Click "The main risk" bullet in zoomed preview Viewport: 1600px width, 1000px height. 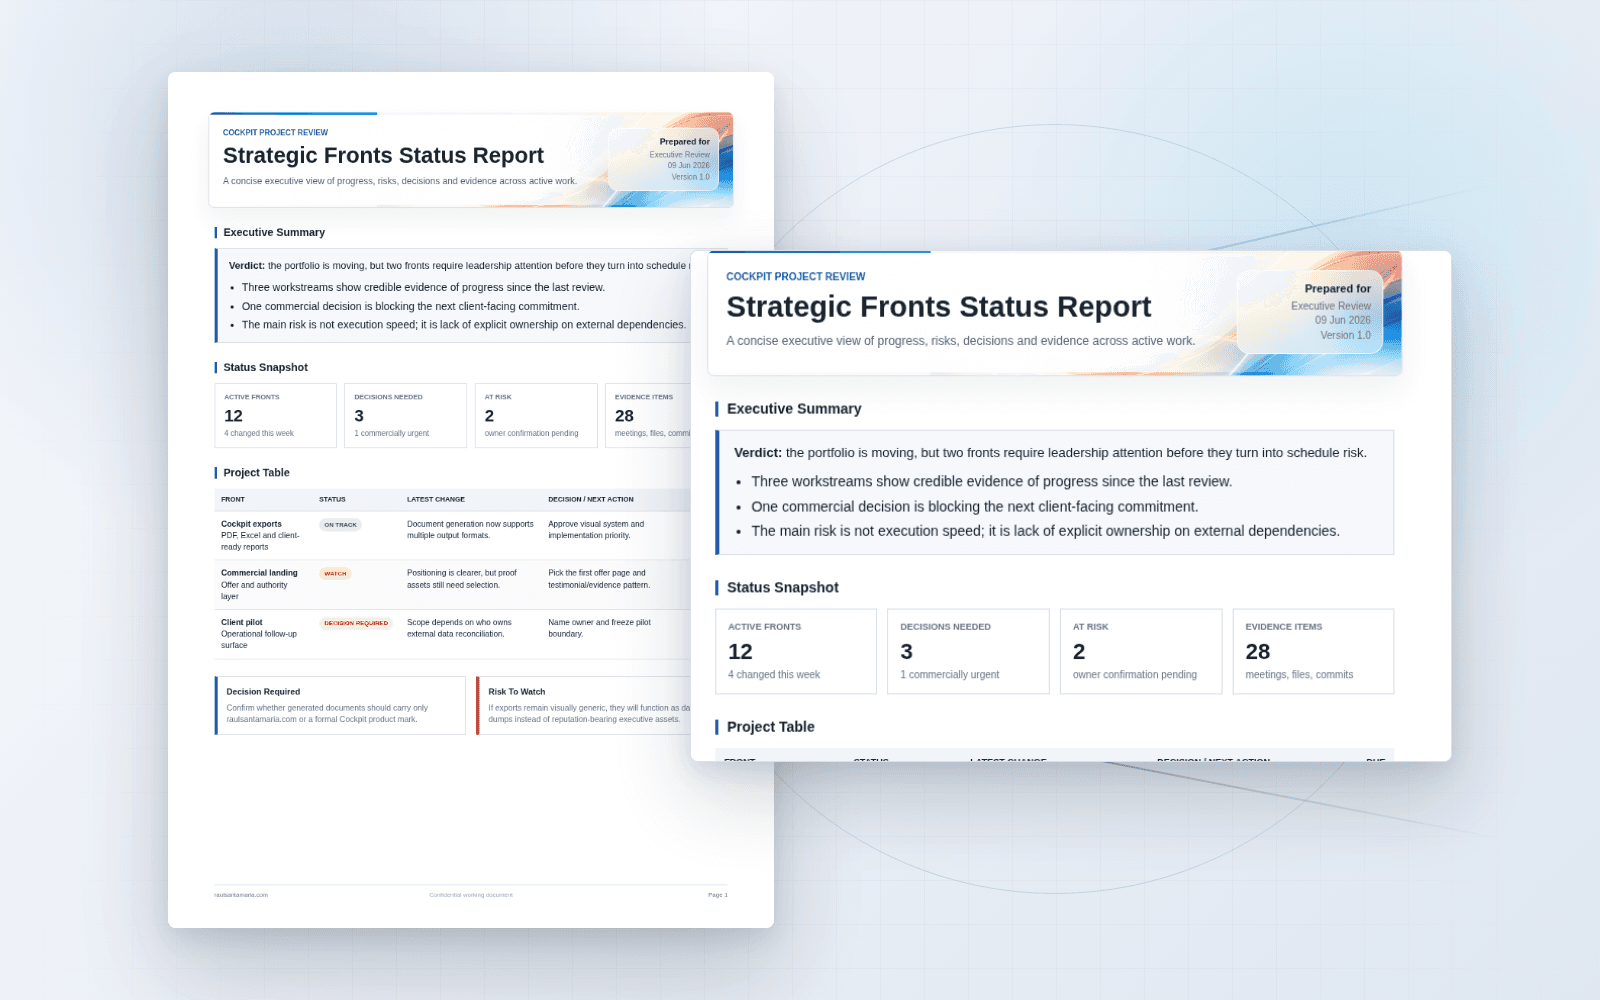(x=1045, y=530)
